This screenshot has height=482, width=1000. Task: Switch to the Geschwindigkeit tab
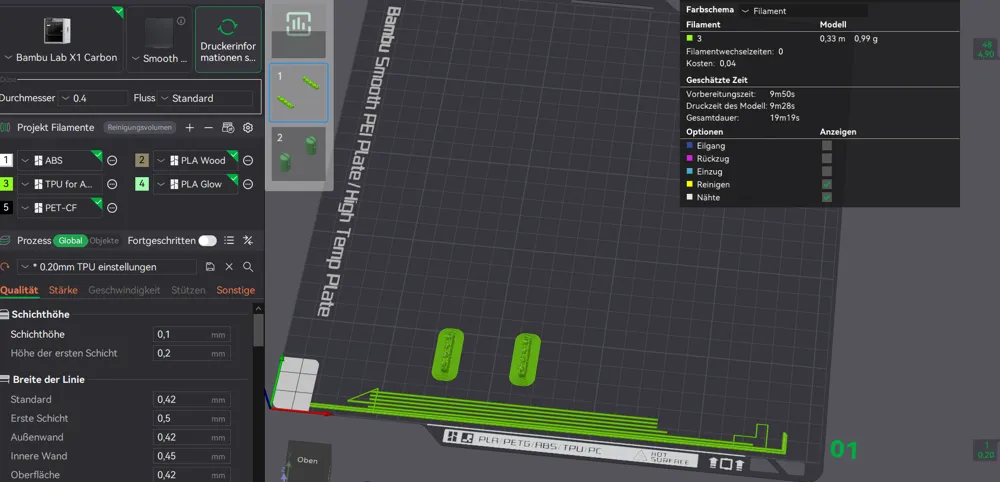click(124, 290)
